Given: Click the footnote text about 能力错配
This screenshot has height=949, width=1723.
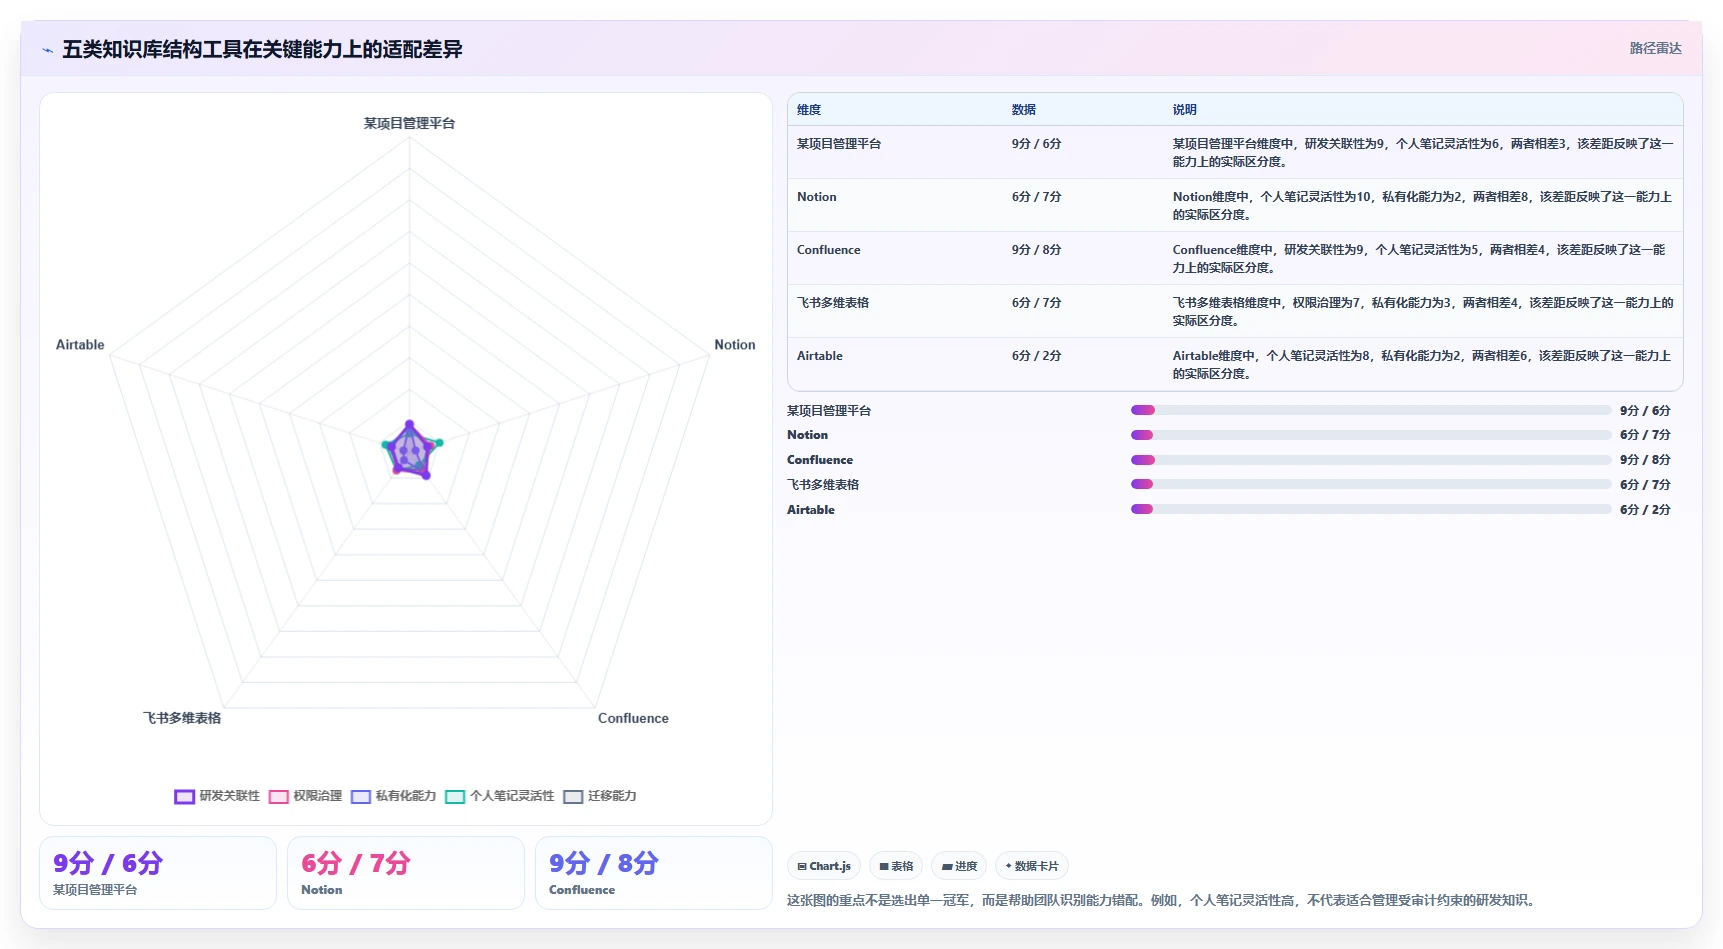Looking at the screenshot, I should point(1160,900).
